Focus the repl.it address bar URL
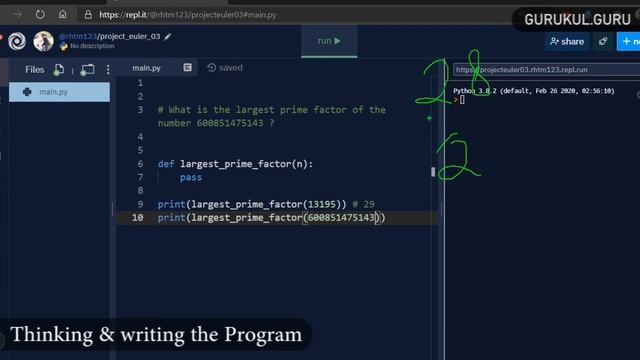Image resolution: width=640 pixels, height=360 pixels. pos(188,15)
